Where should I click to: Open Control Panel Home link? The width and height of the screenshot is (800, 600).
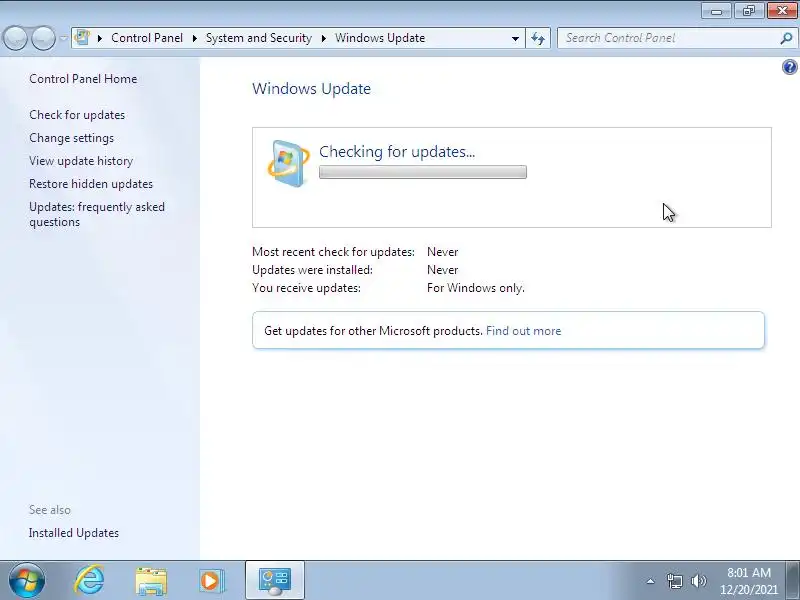coord(83,79)
